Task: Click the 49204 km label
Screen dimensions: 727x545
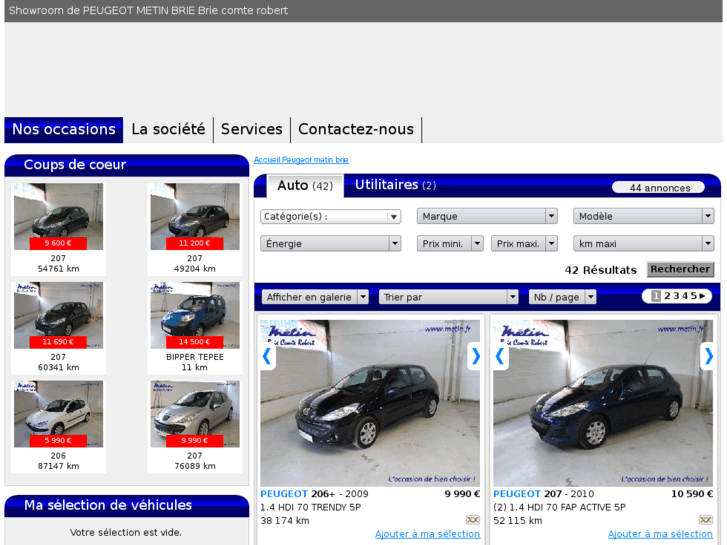Action: tap(195, 269)
